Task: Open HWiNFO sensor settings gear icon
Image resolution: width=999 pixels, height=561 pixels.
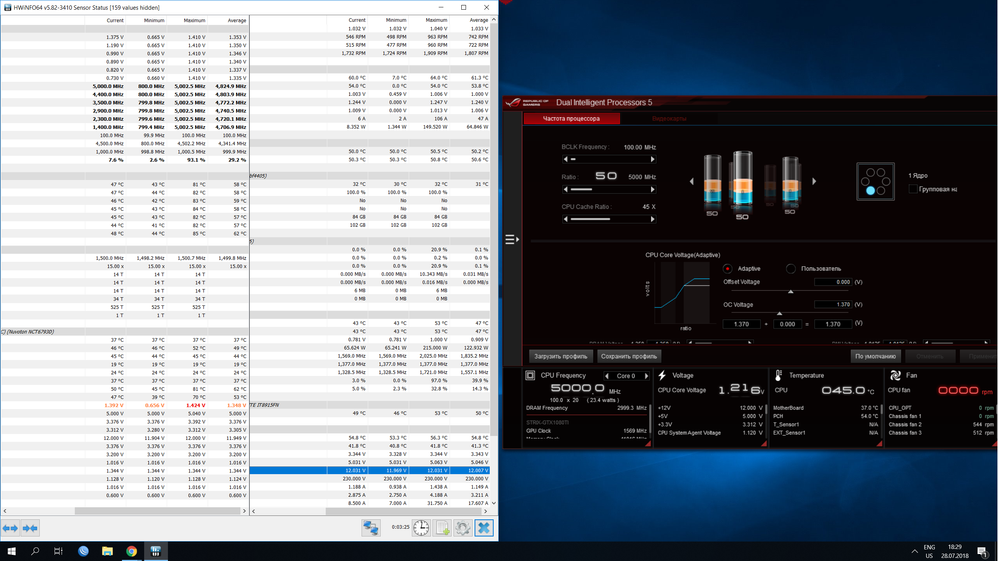Action: (x=463, y=528)
